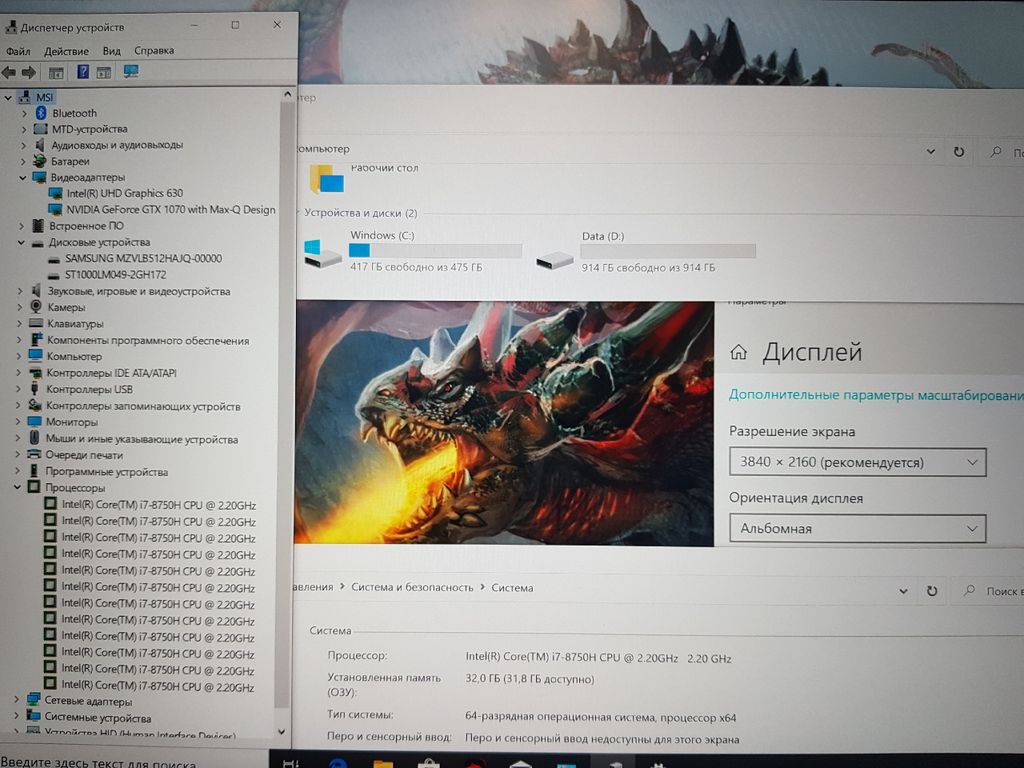Open the Действие menu
This screenshot has height=768, width=1024.
pyautogui.click(x=66, y=51)
